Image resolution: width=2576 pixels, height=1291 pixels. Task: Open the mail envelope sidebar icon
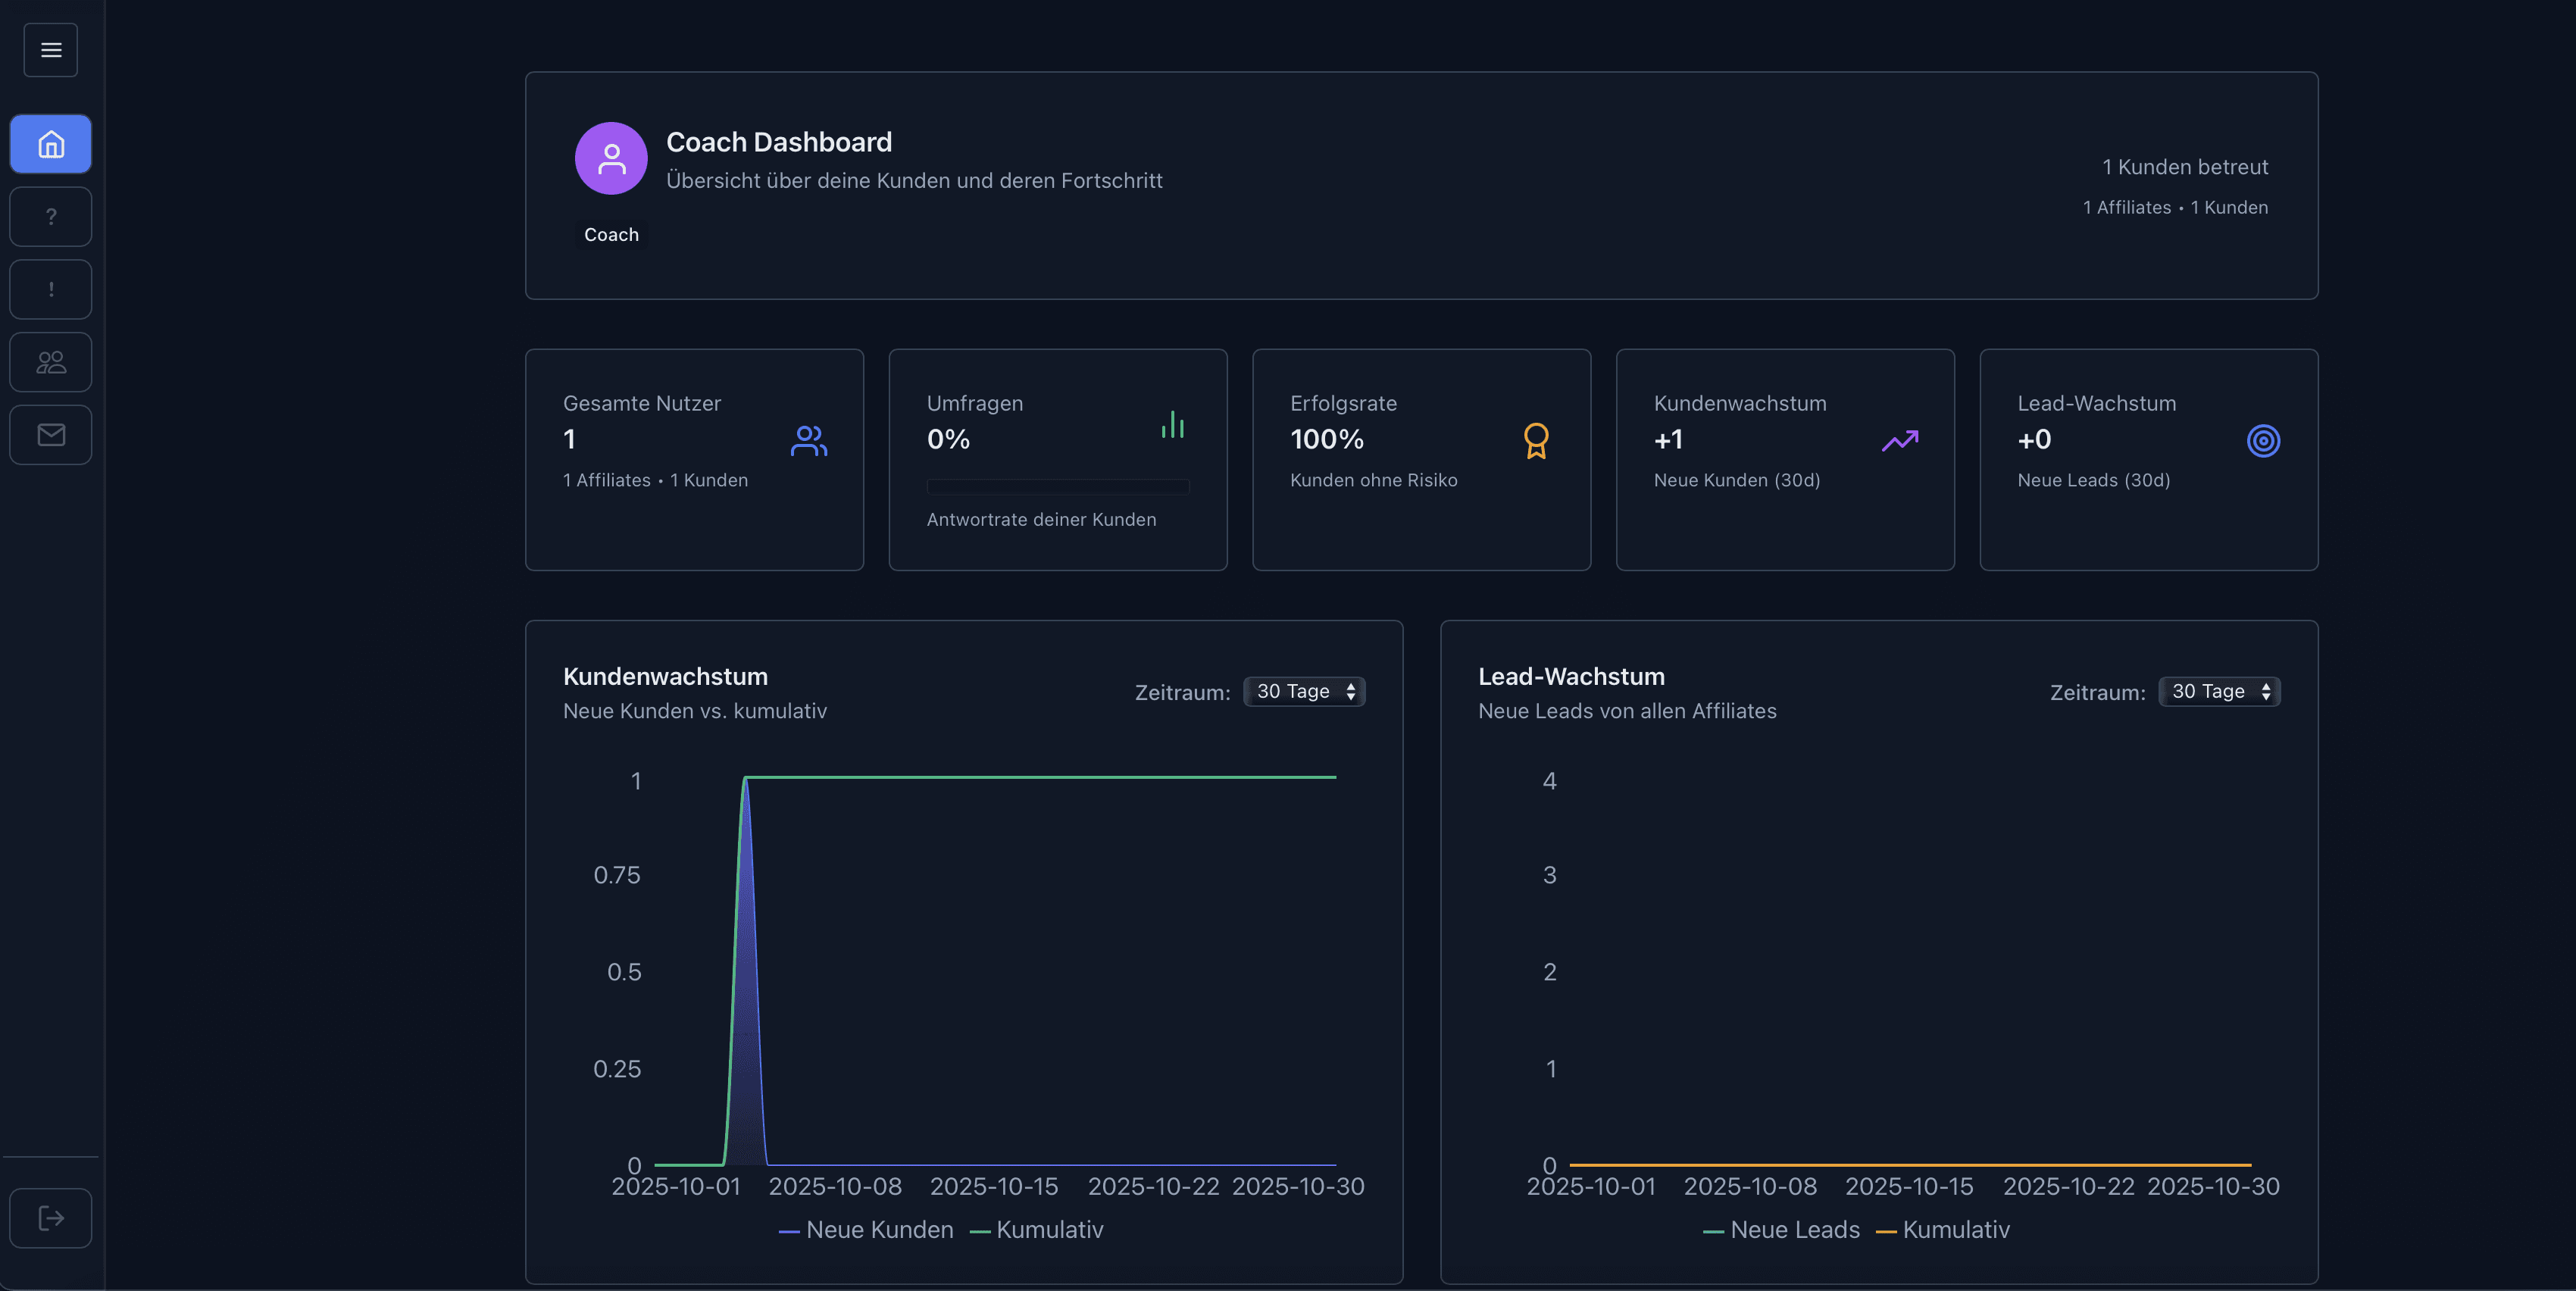[51, 435]
